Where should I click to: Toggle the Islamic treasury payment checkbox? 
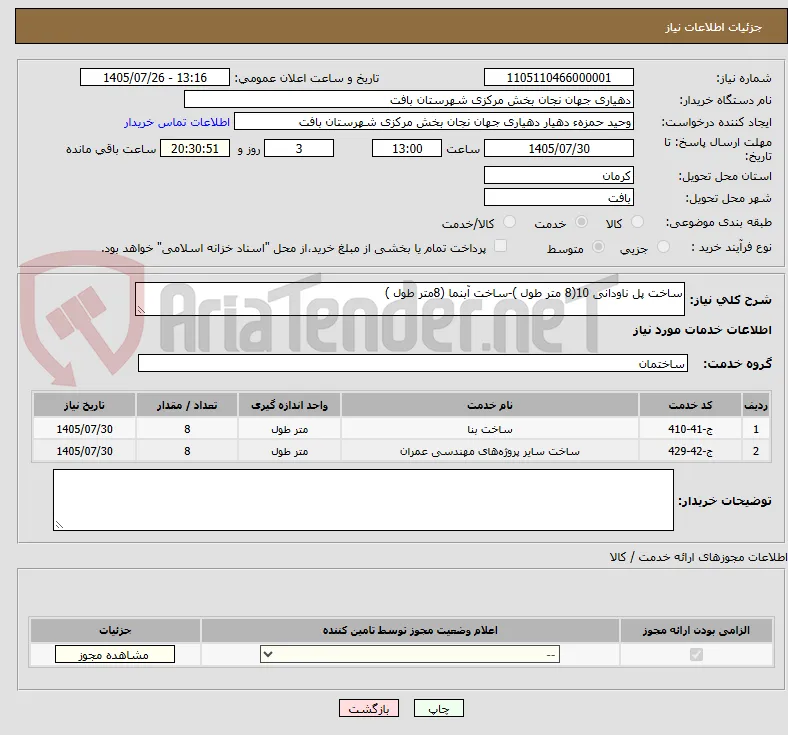coord(500,246)
